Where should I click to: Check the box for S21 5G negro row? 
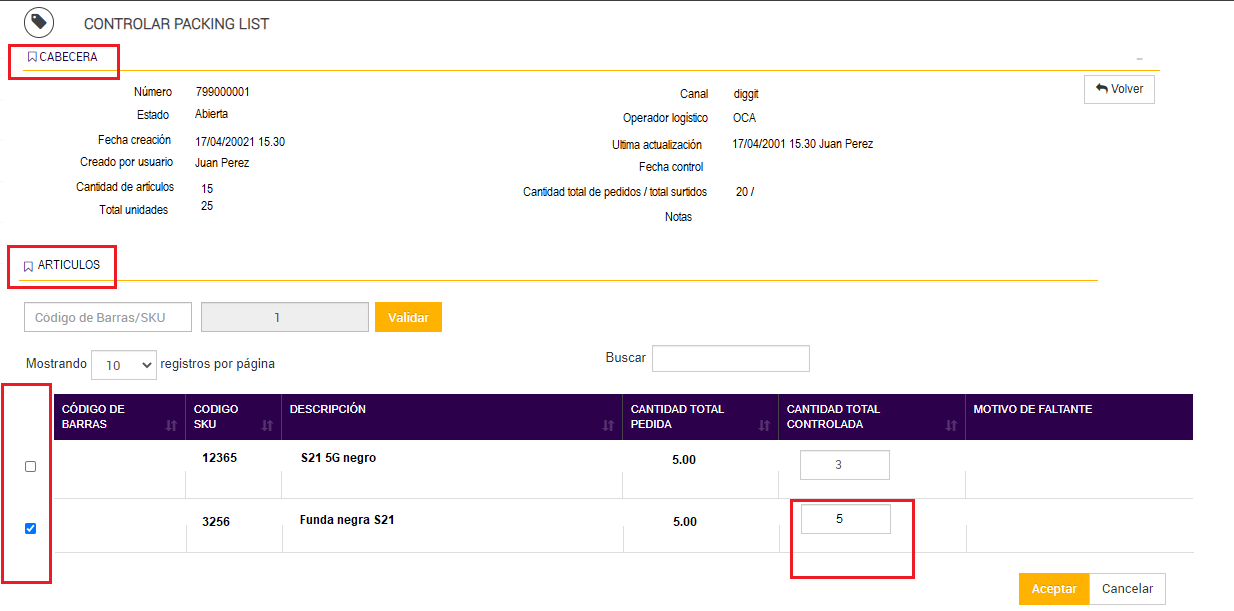pos(30,467)
